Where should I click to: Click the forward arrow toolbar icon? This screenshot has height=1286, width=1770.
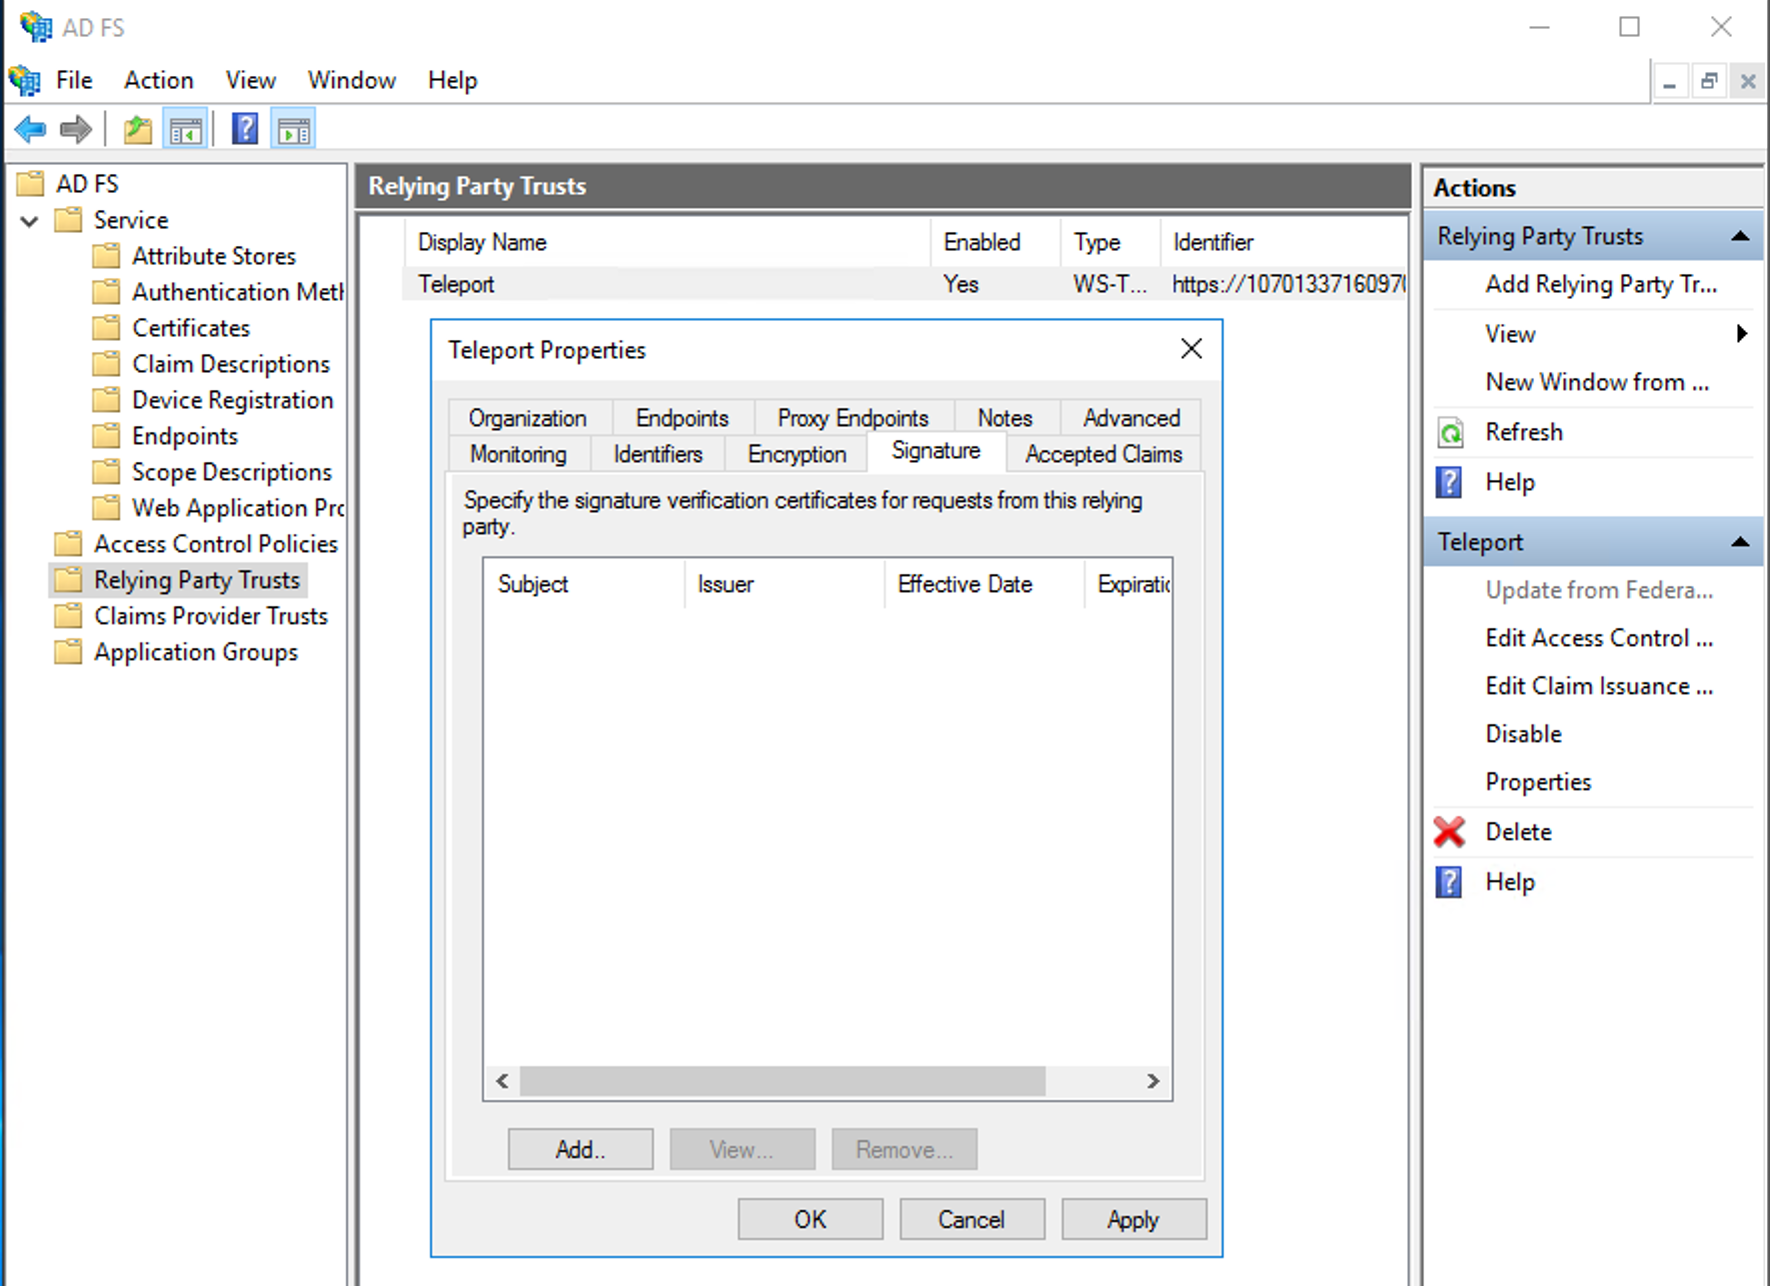[76, 129]
